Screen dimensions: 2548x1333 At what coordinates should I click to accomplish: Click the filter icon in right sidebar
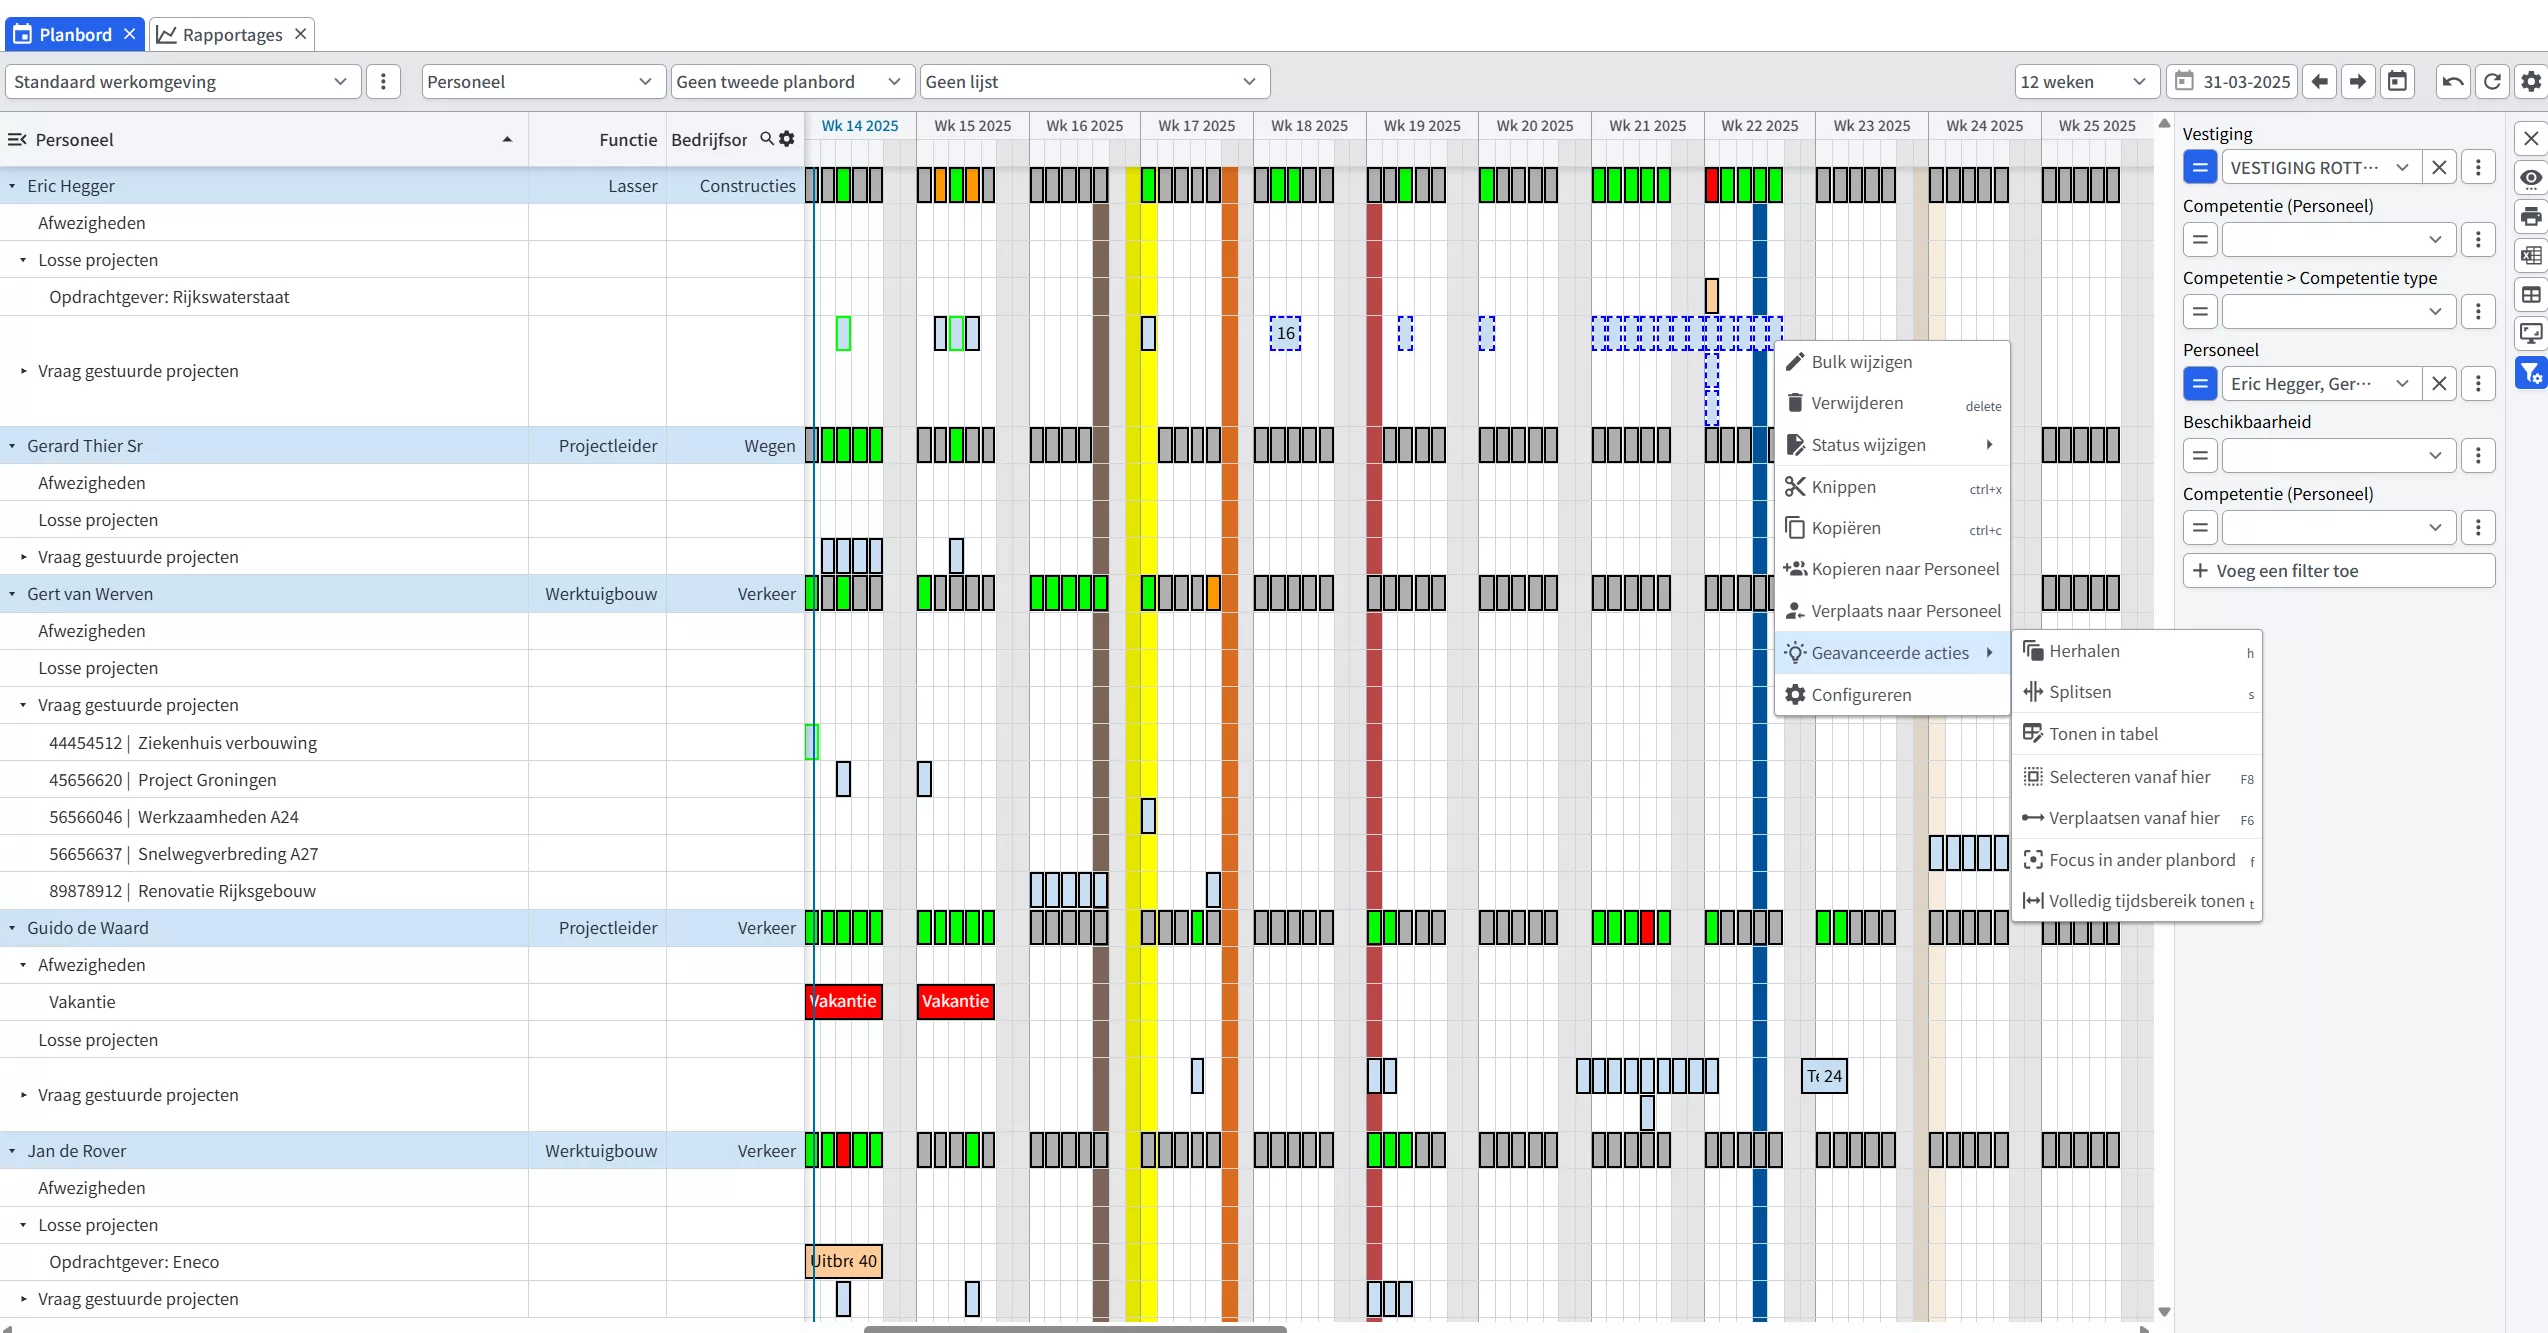pos(2531,374)
